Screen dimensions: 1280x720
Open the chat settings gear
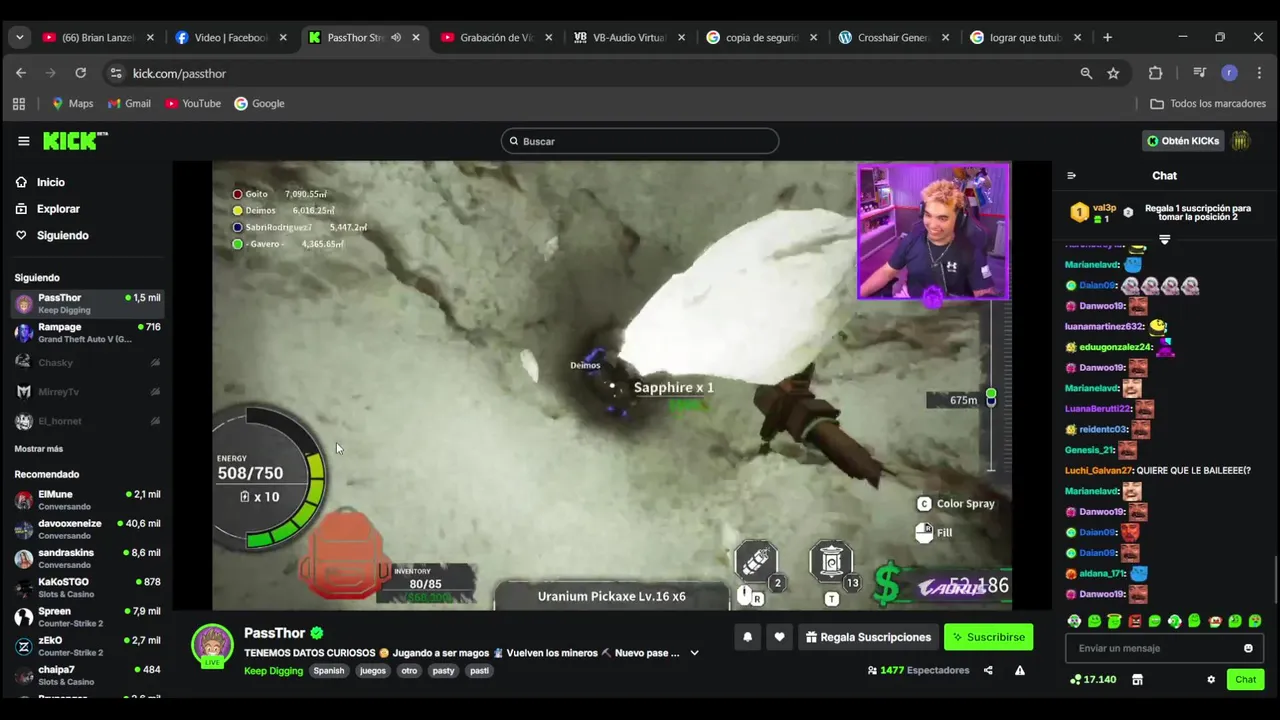tap(1211, 679)
